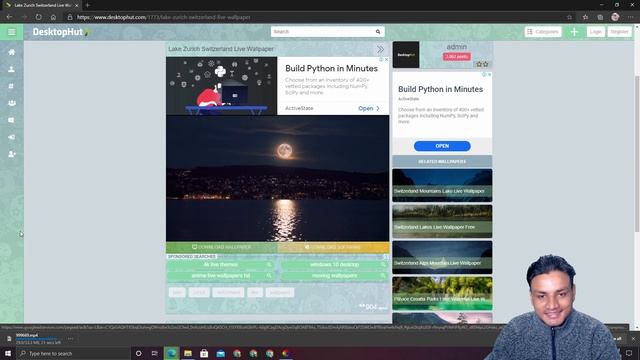Click the blue OPEN button in sidebar ad

tap(442, 146)
